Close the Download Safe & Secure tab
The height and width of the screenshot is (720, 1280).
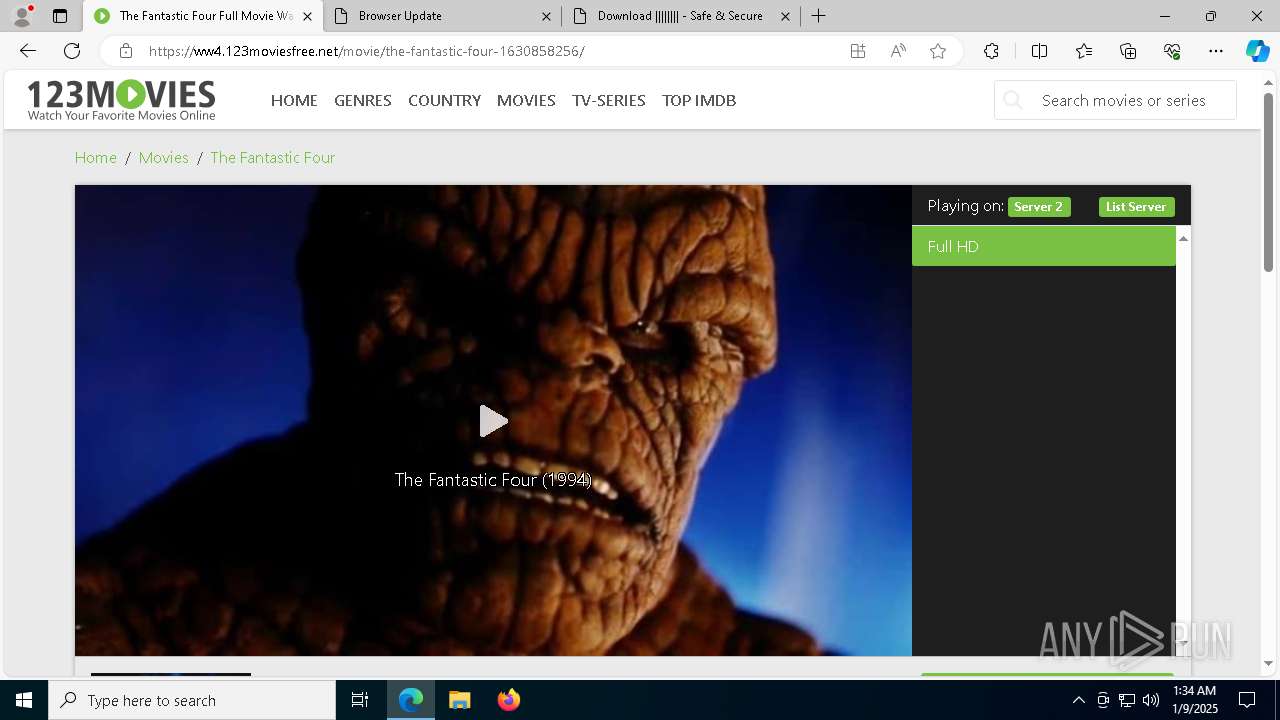tap(785, 16)
